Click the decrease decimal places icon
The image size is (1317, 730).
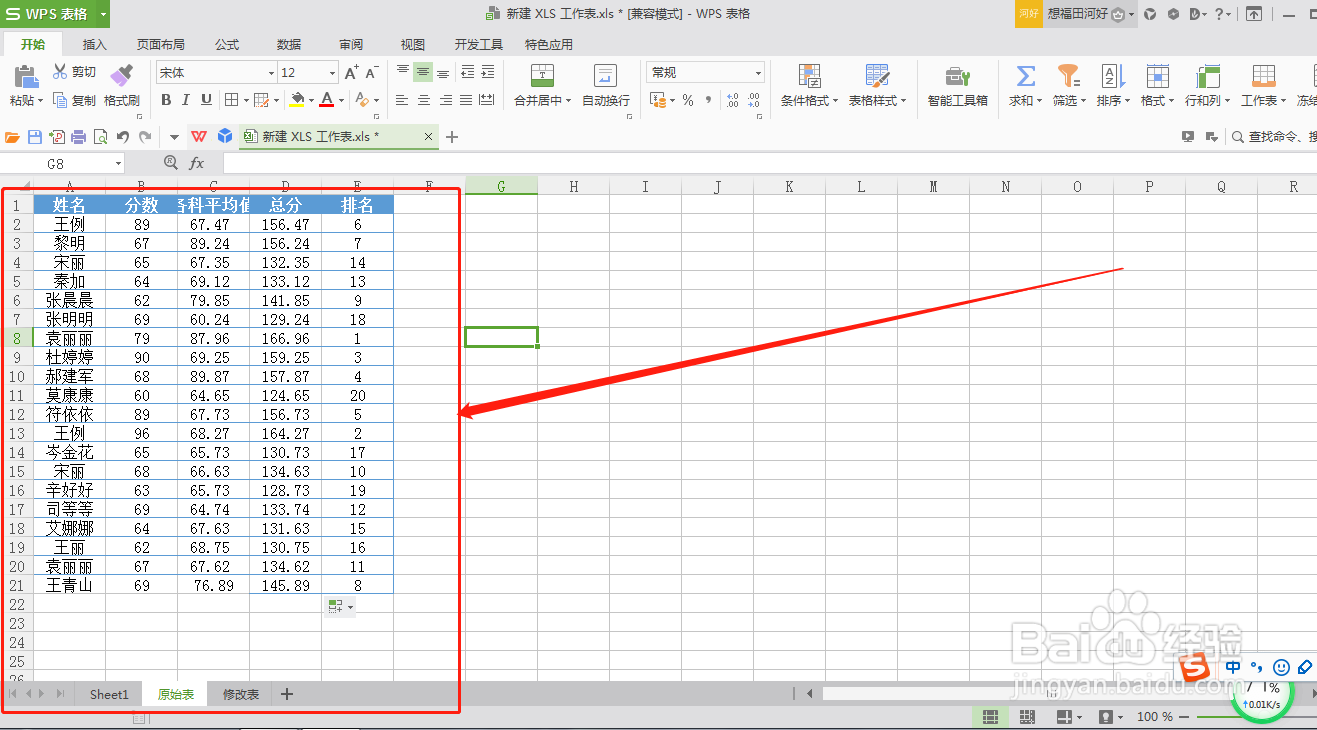click(x=754, y=100)
